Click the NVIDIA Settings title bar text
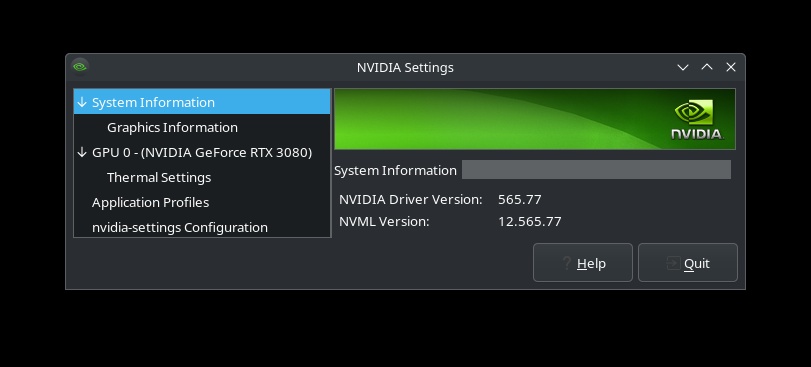811x367 pixels. click(405, 67)
